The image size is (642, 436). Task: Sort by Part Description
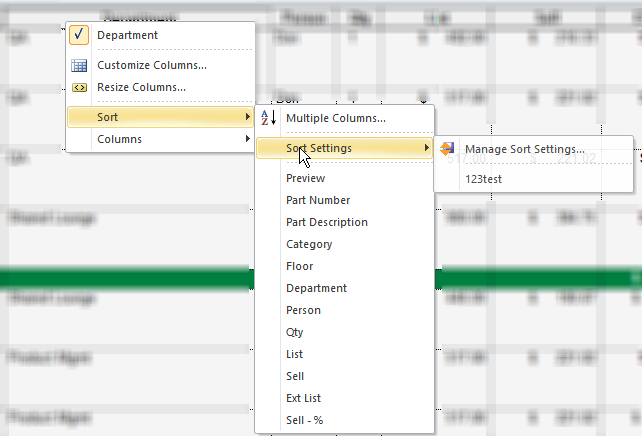[x=326, y=222]
